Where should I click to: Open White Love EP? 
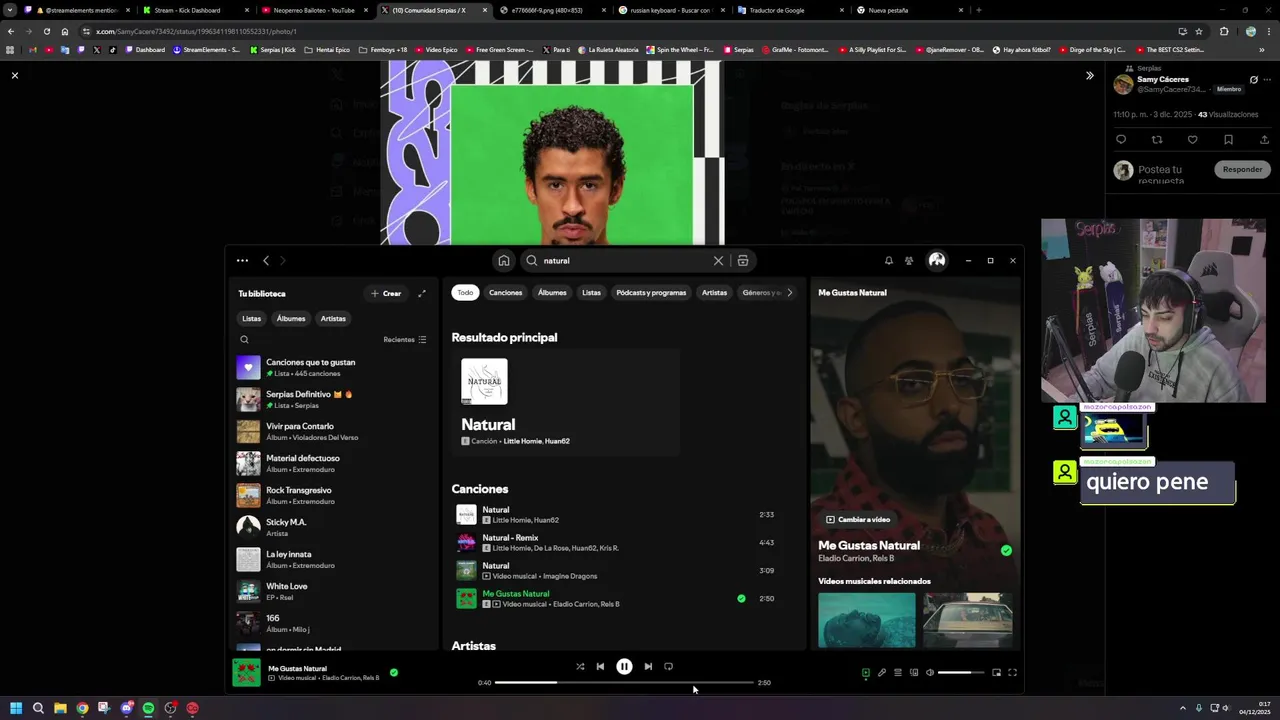(334, 591)
